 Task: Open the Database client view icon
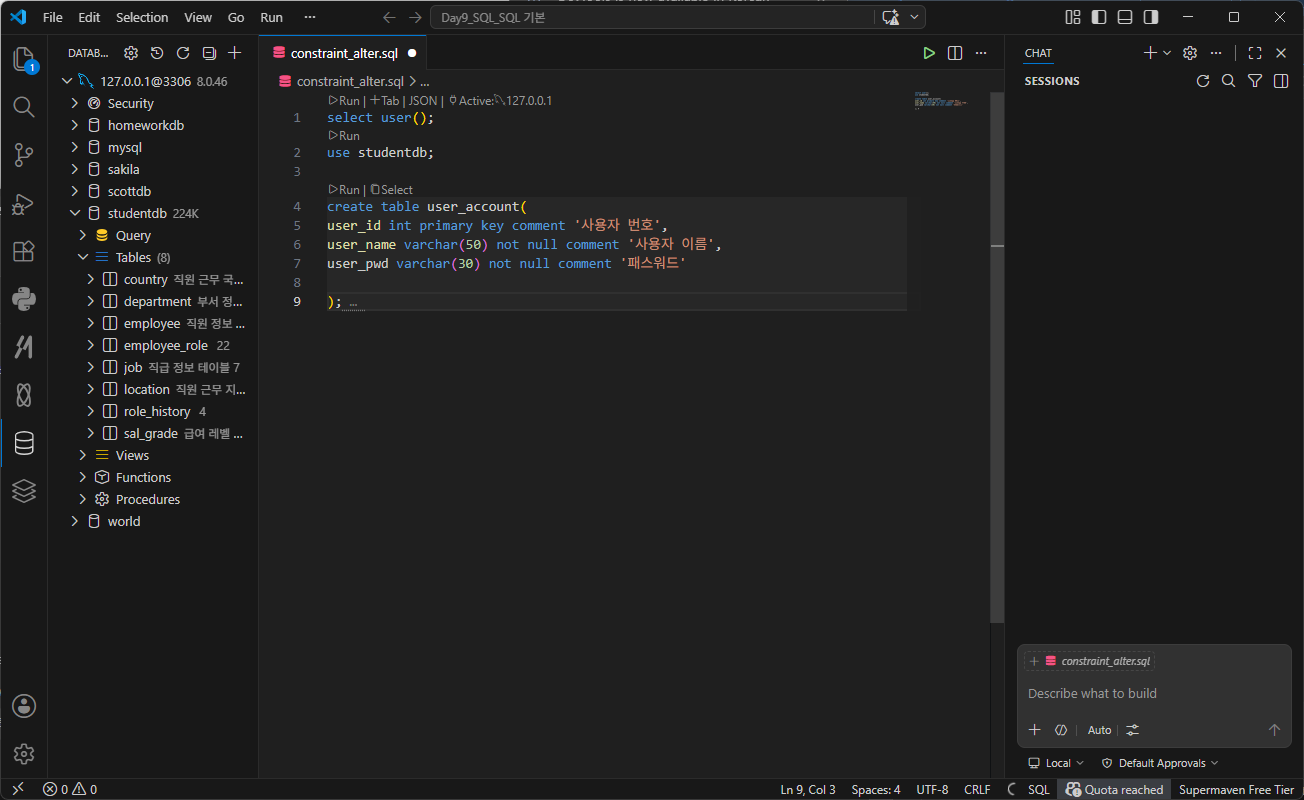point(24,443)
